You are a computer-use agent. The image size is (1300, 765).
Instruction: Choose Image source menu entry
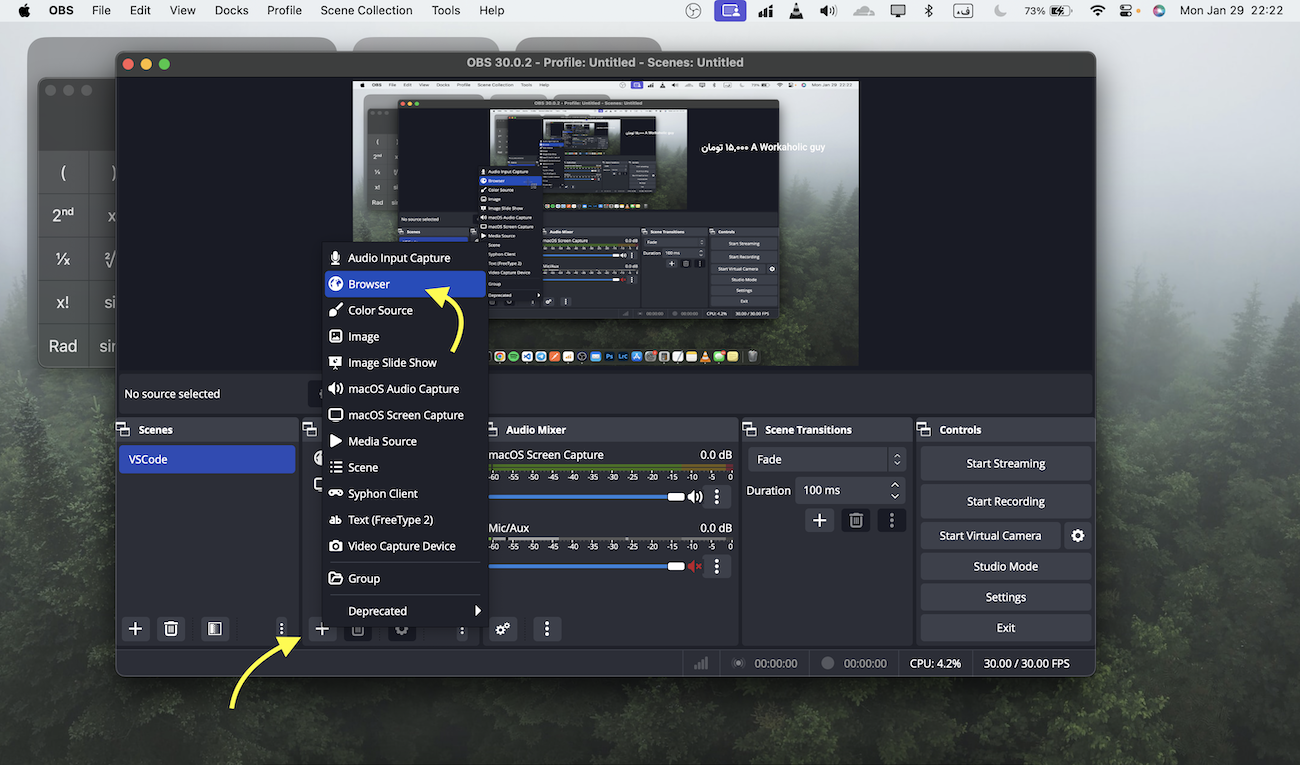coord(405,336)
